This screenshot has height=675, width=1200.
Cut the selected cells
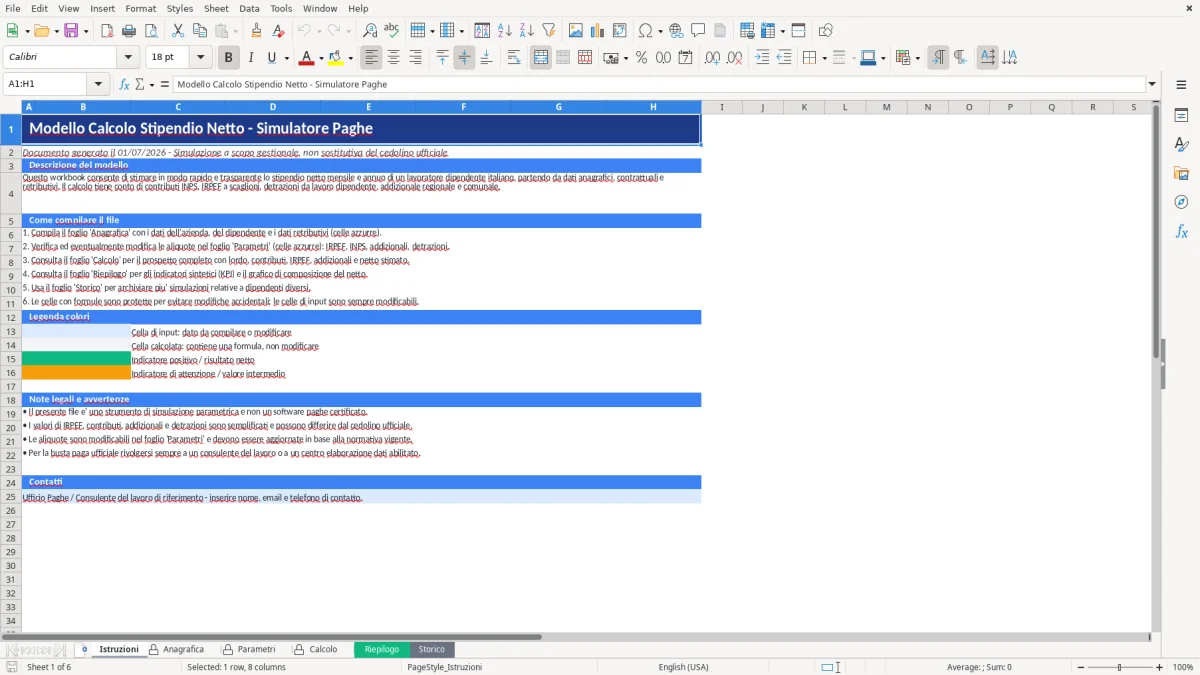click(x=178, y=31)
